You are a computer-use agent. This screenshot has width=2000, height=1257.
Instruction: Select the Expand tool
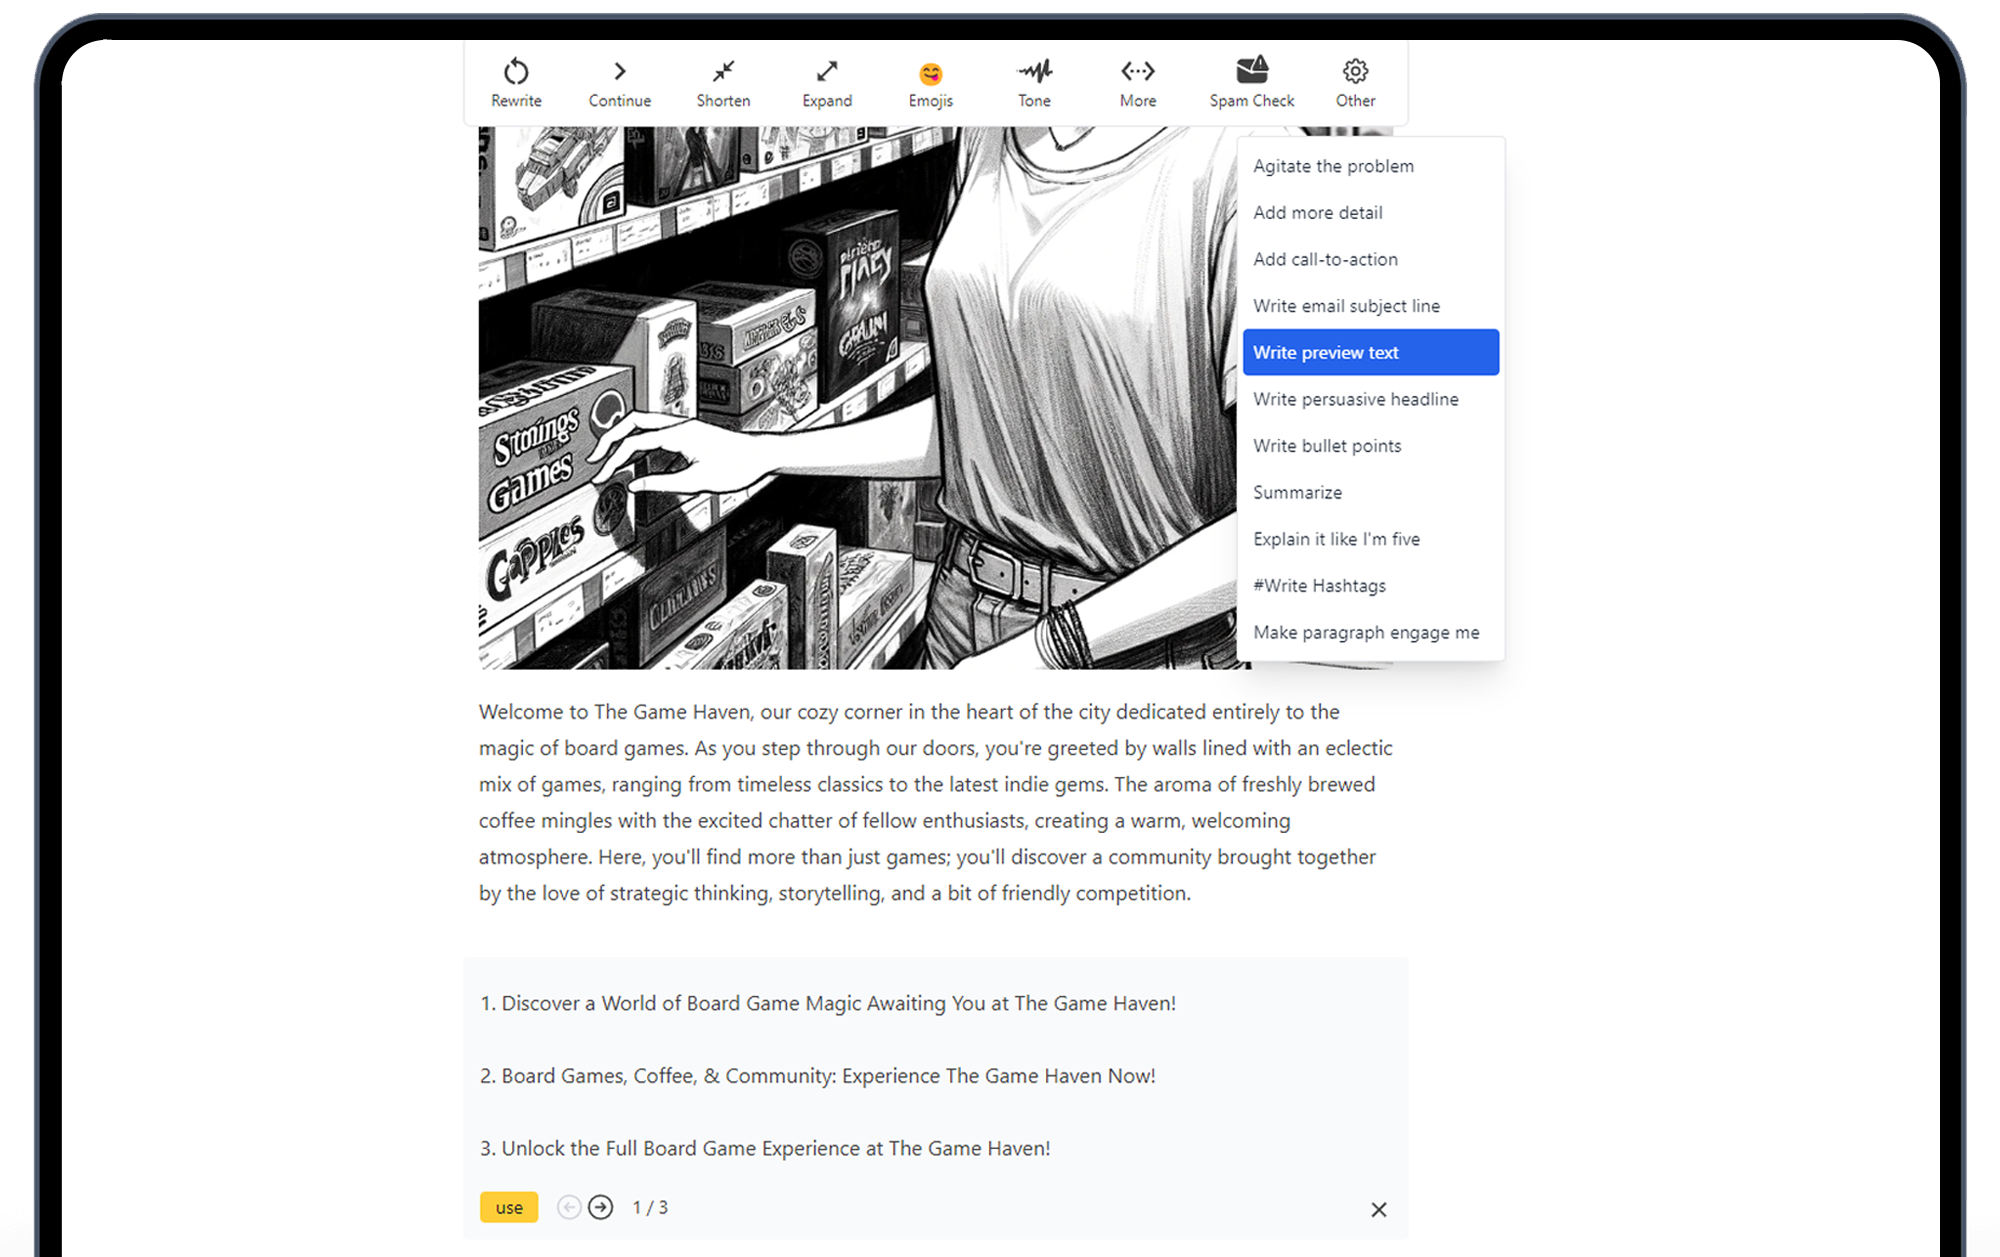click(x=827, y=72)
